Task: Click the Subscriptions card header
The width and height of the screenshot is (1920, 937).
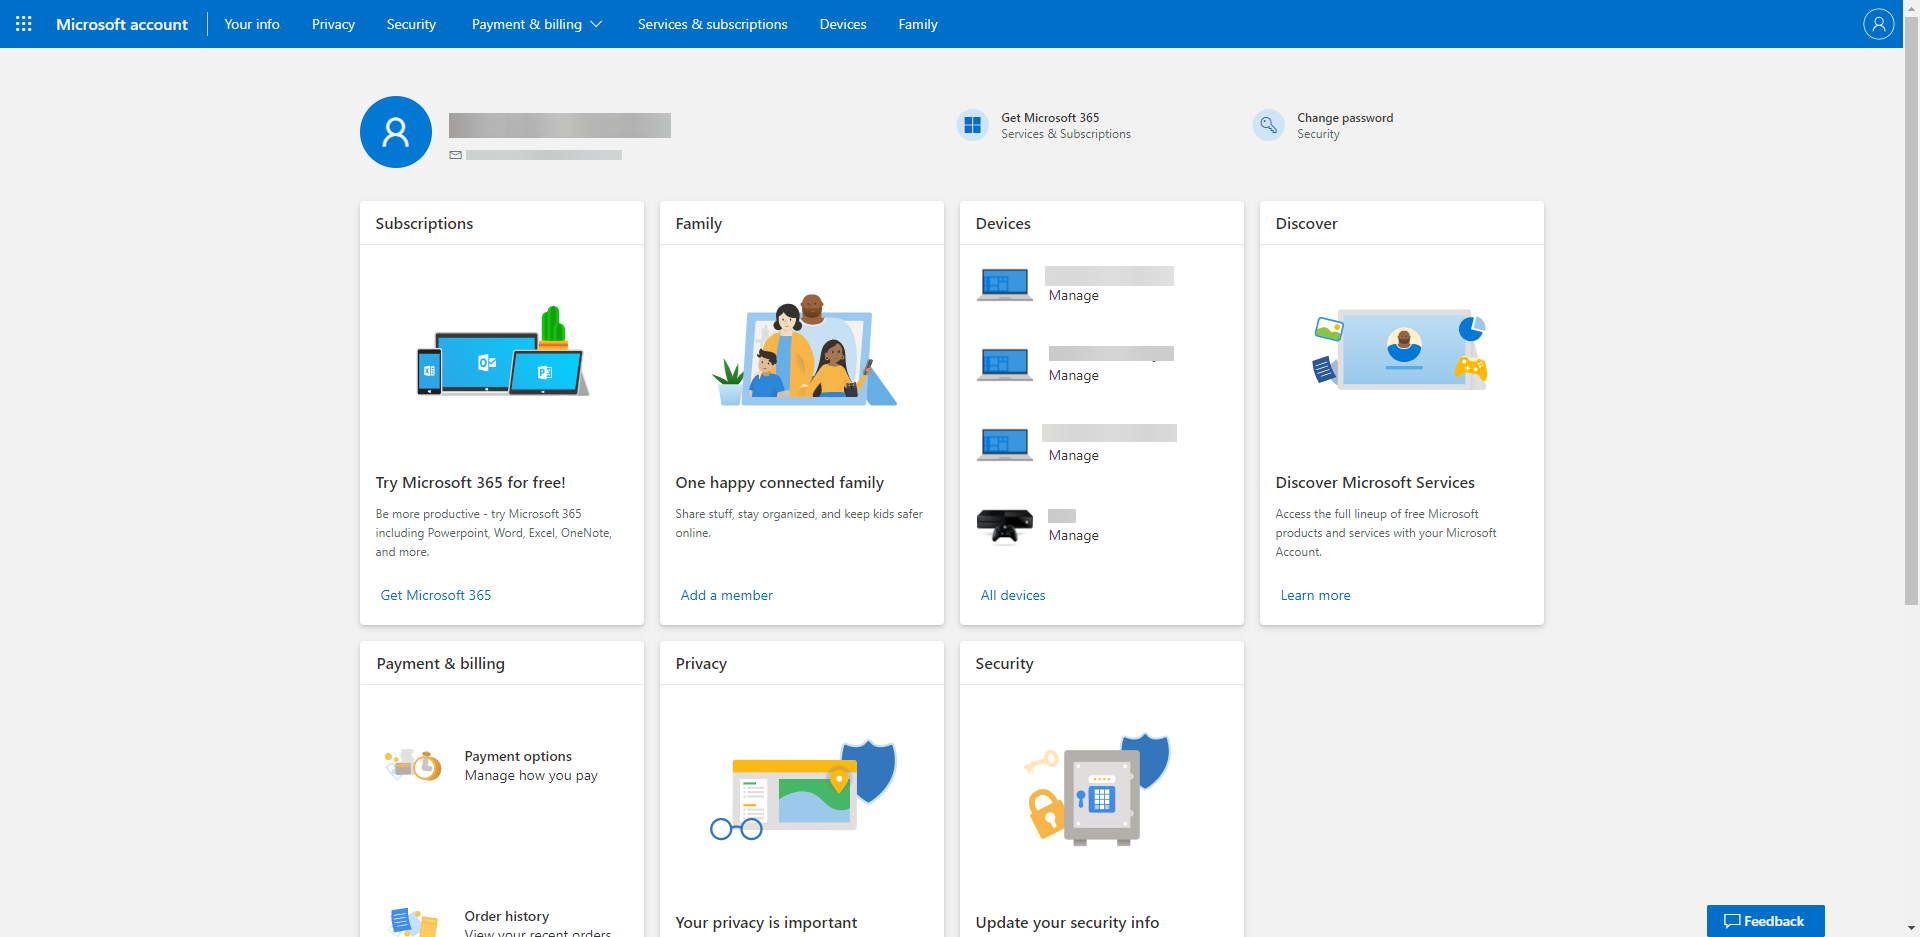Action: [x=502, y=223]
